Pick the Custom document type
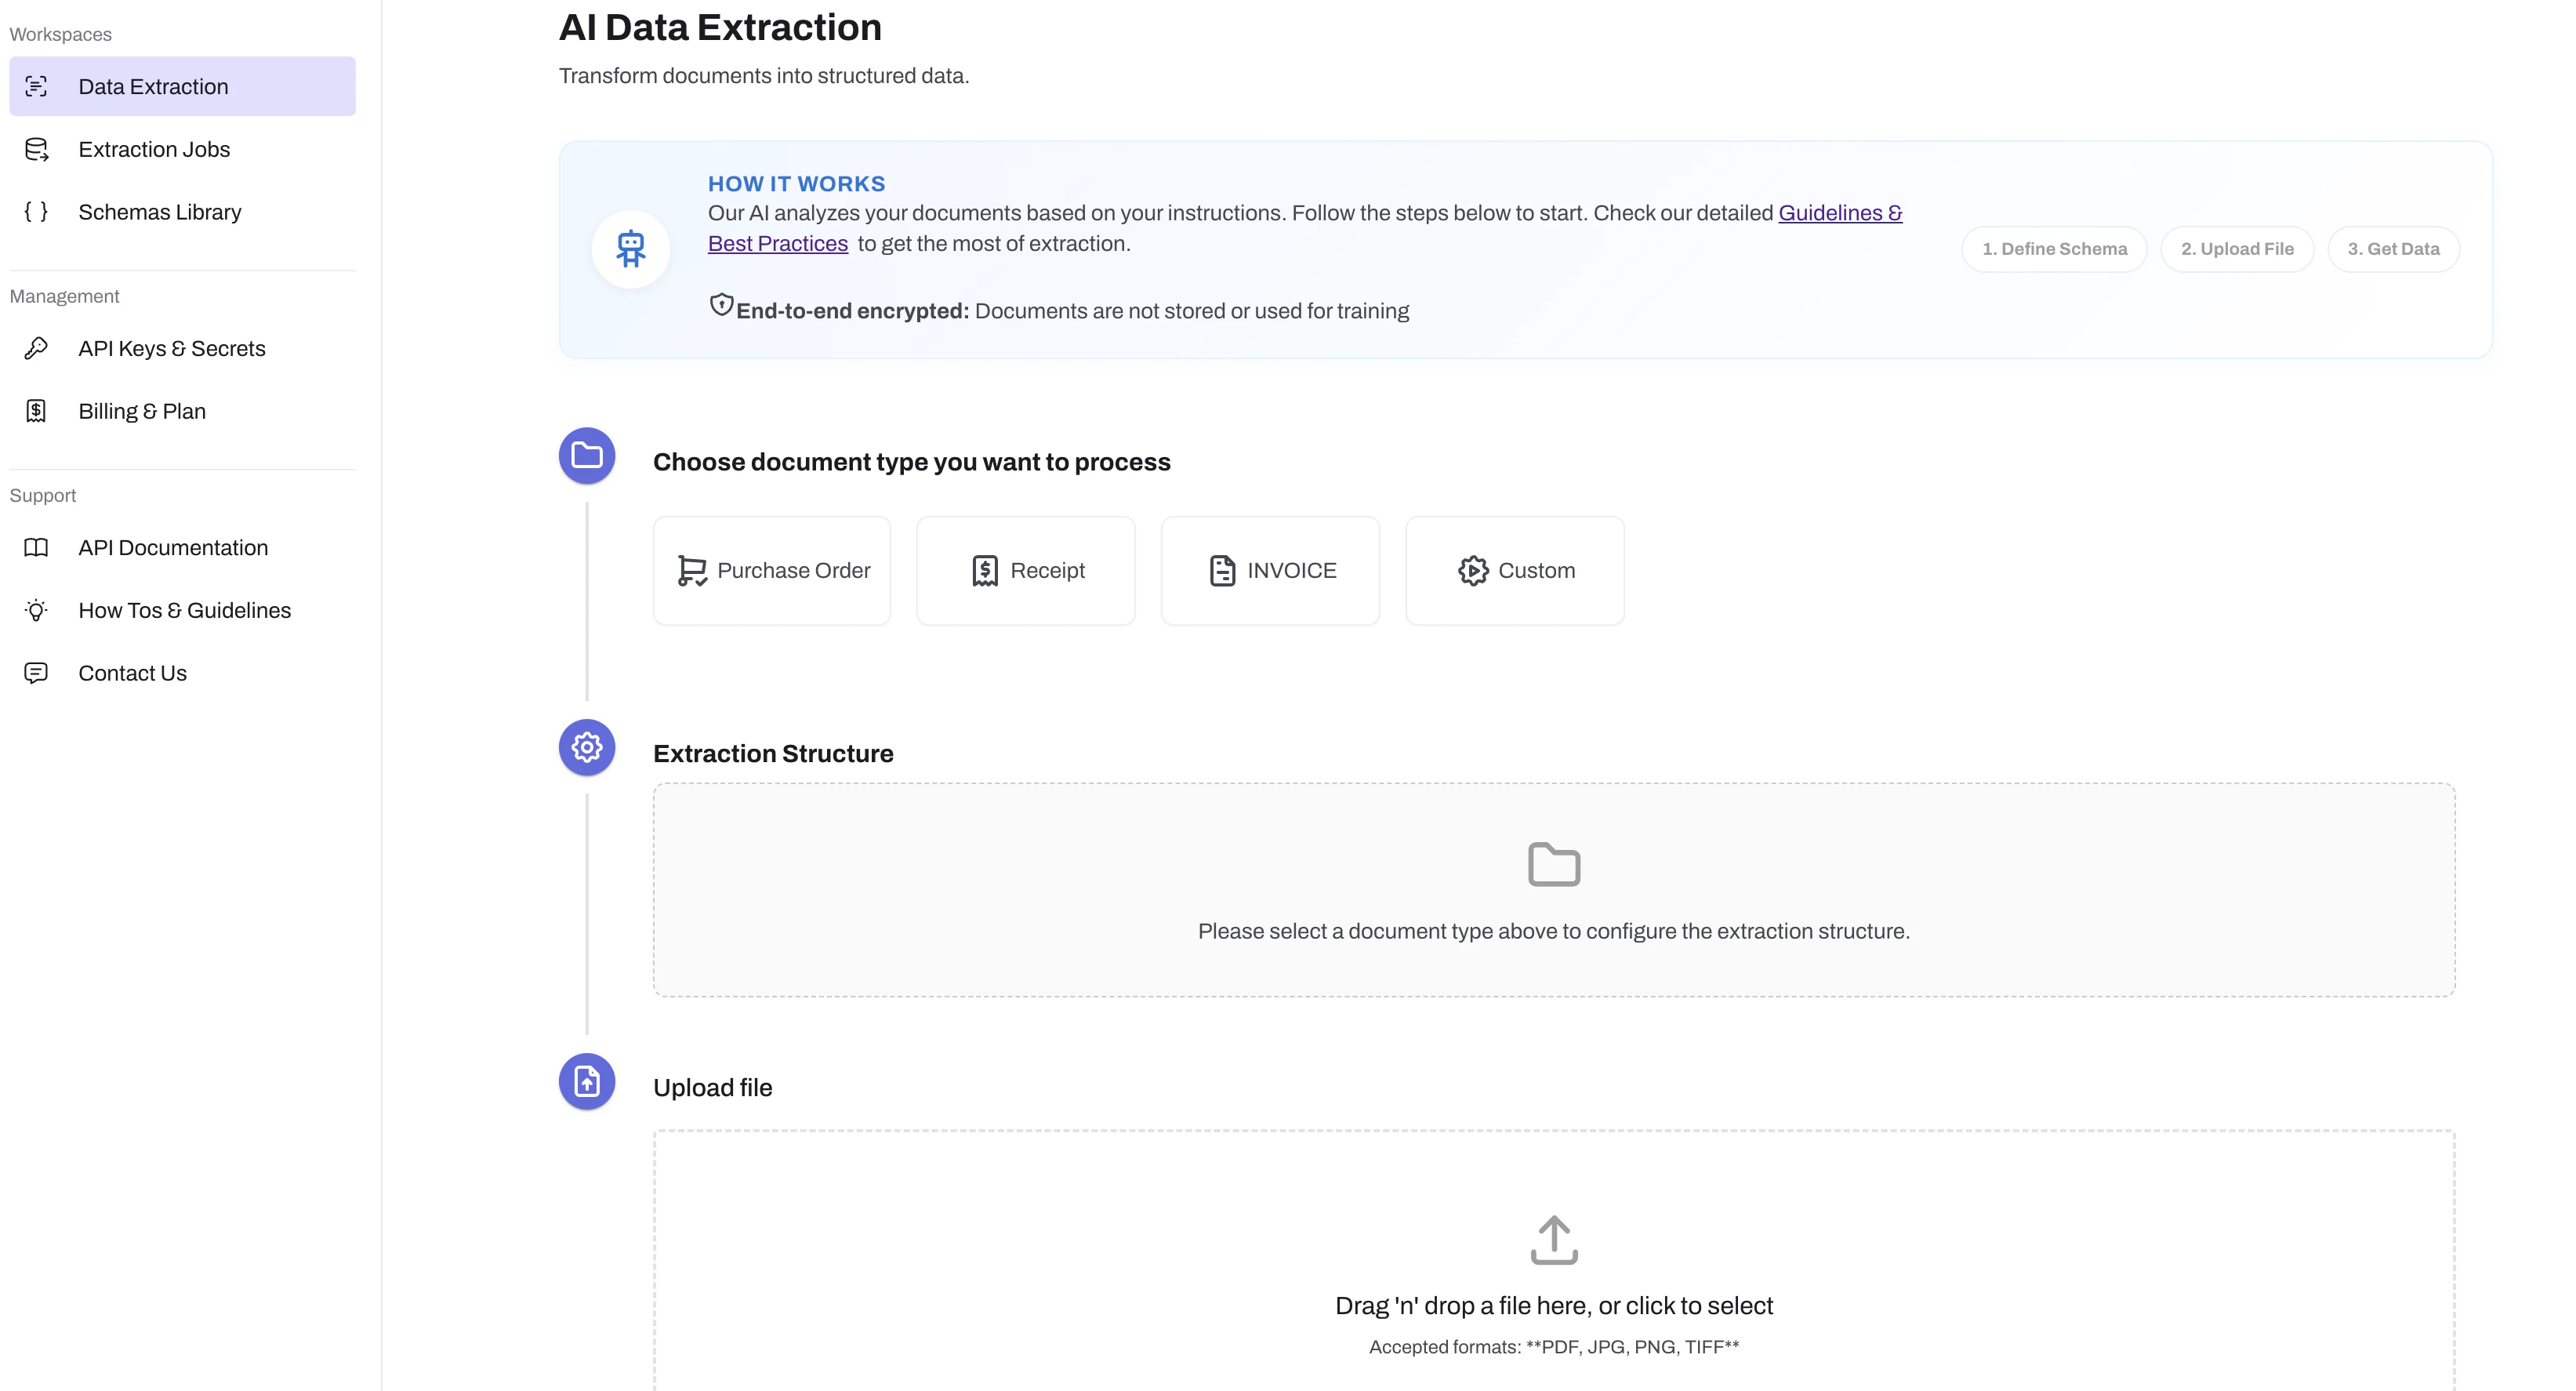The height and width of the screenshot is (1391, 2576). tap(1514, 570)
